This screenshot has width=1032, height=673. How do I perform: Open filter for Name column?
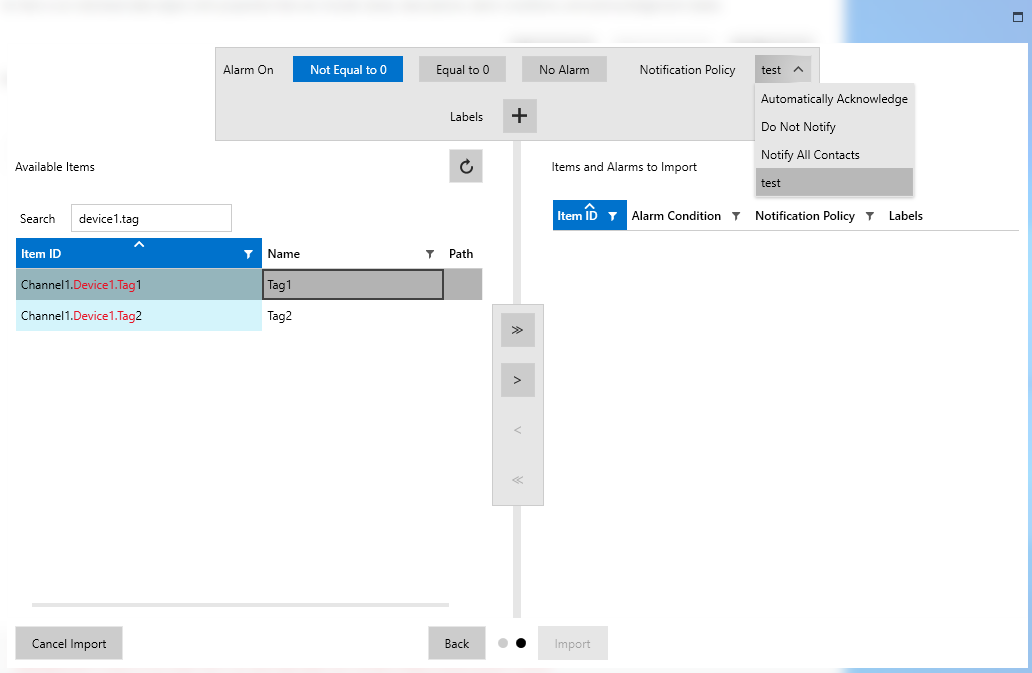tap(430, 254)
